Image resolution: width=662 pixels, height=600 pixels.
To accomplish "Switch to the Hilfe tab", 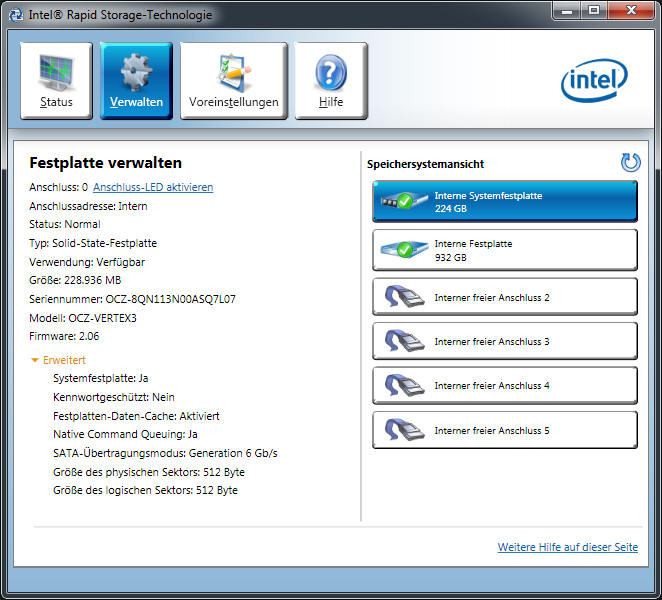I will (x=331, y=81).
